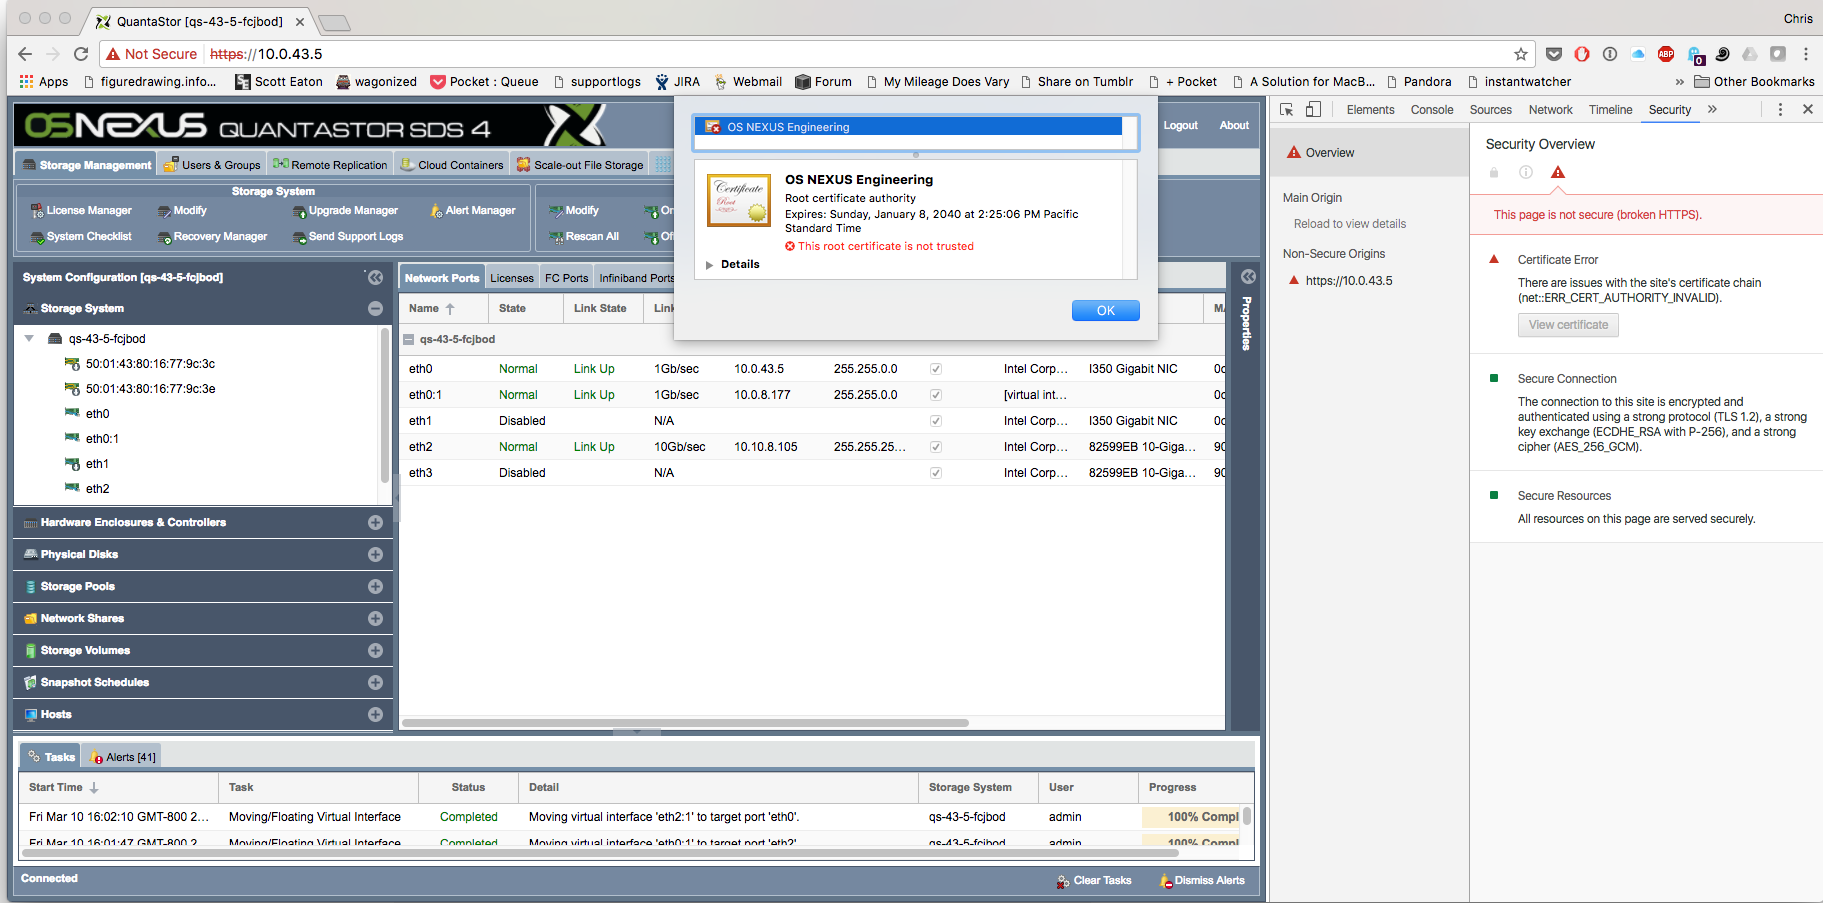Click View certificate button
Viewport: 1823px width, 903px height.
click(1568, 325)
